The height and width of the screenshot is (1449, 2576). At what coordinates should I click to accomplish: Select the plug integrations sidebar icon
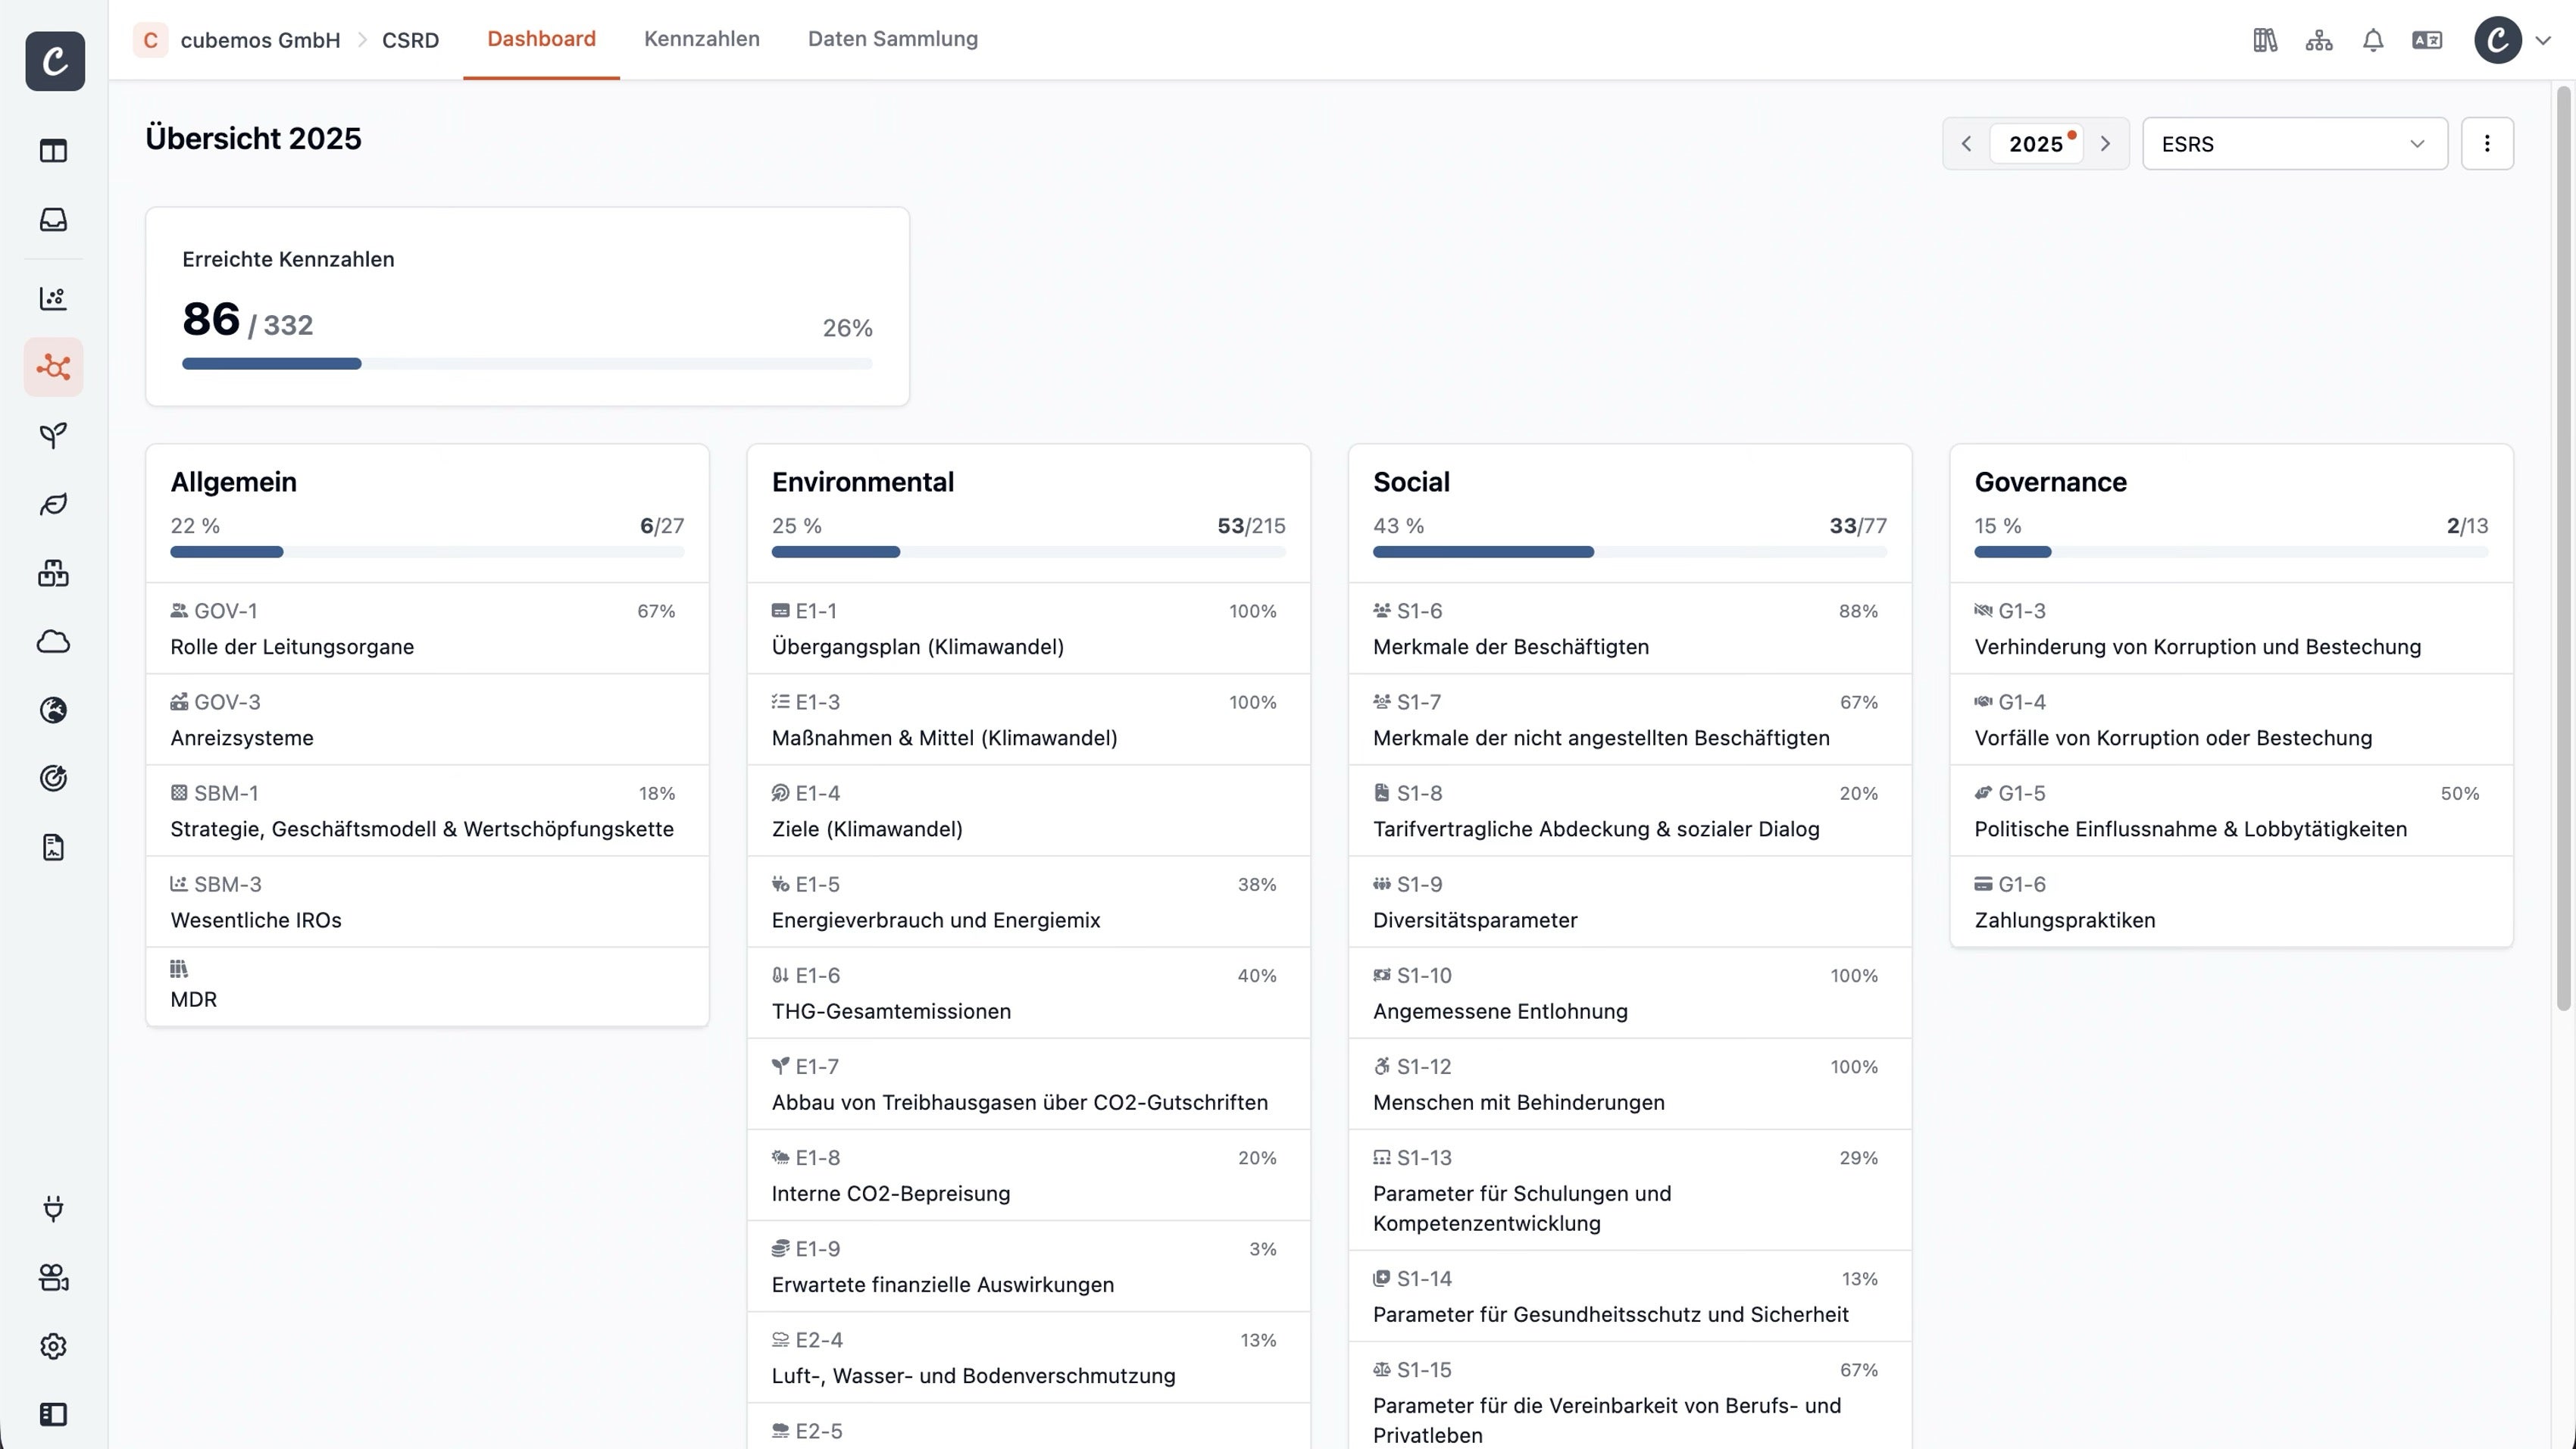(53, 1208)
